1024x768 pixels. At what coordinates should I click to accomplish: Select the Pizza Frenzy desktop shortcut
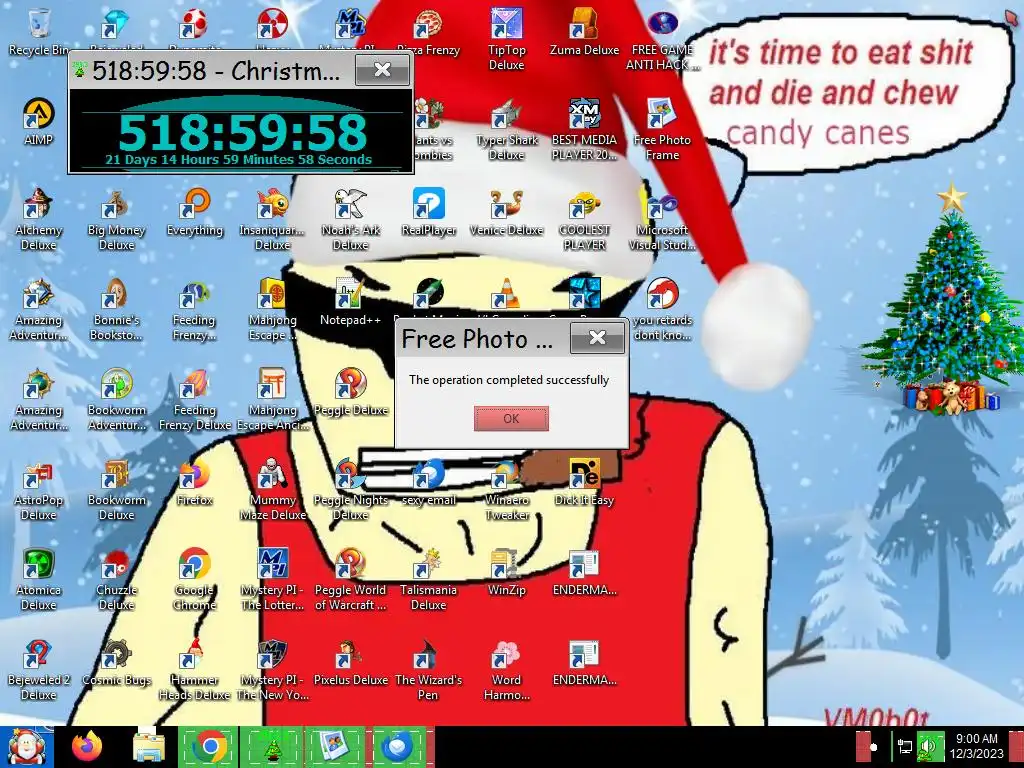[x=428, y=32]
